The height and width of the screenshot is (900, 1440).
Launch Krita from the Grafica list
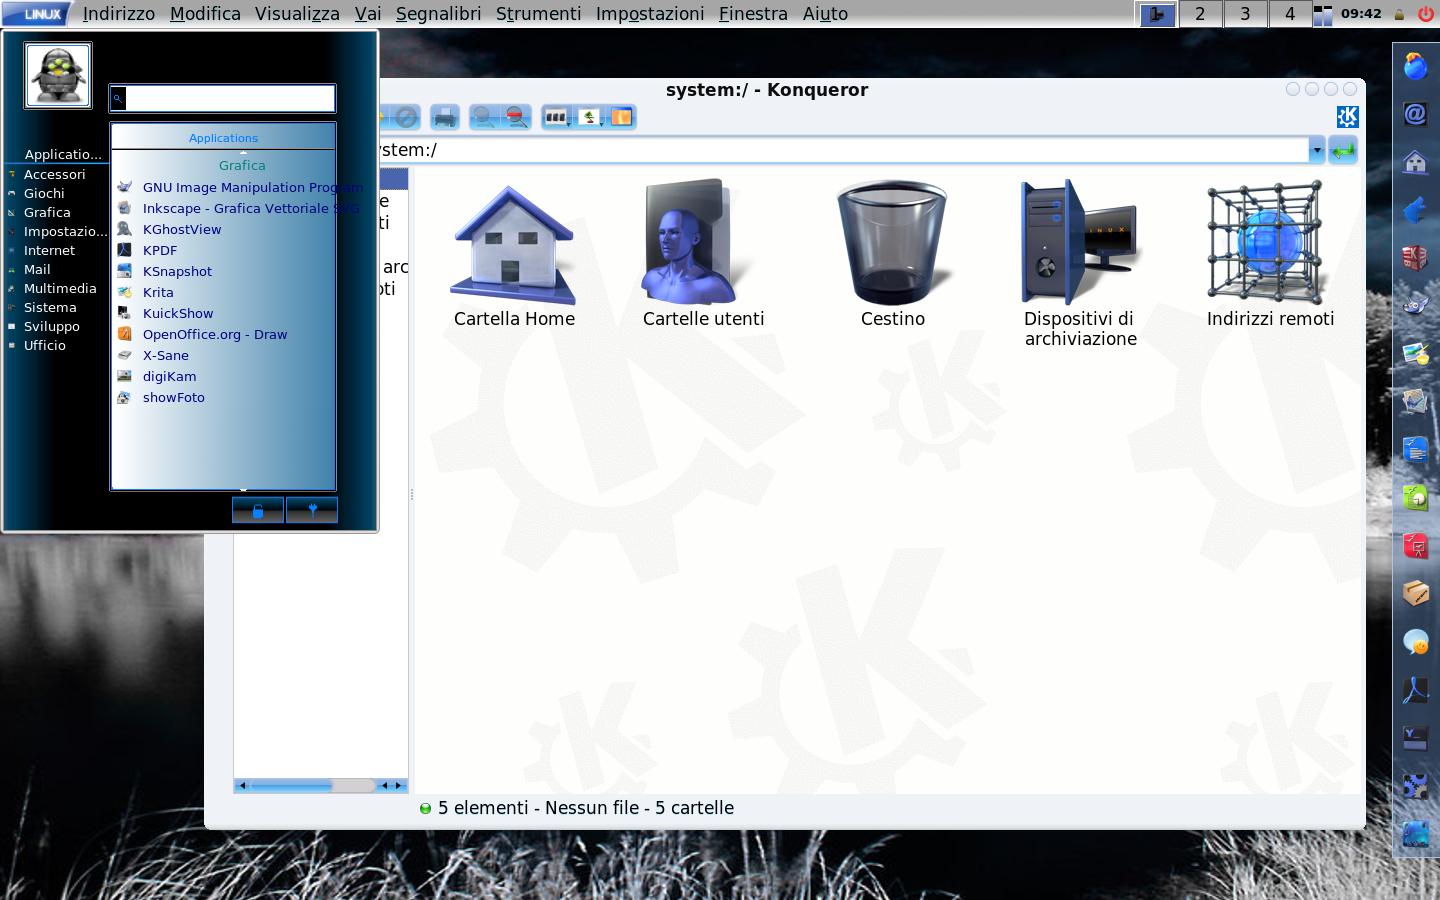click(x=145, y=292)
